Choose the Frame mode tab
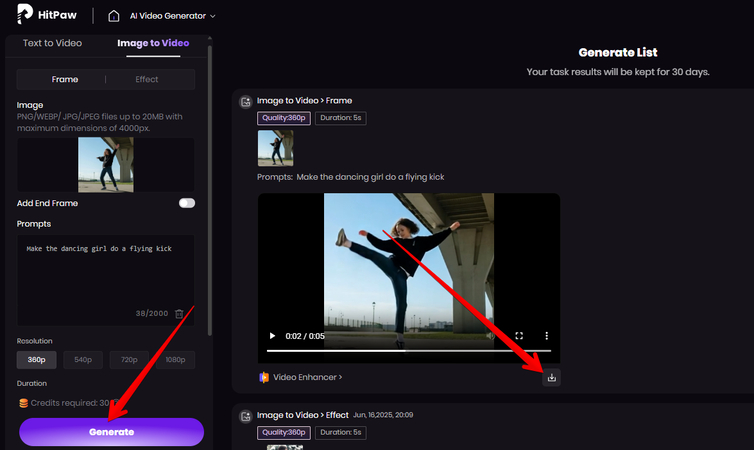Image resolution: width=754 pixels, height=450 pixels. click(x=65, y=79)
